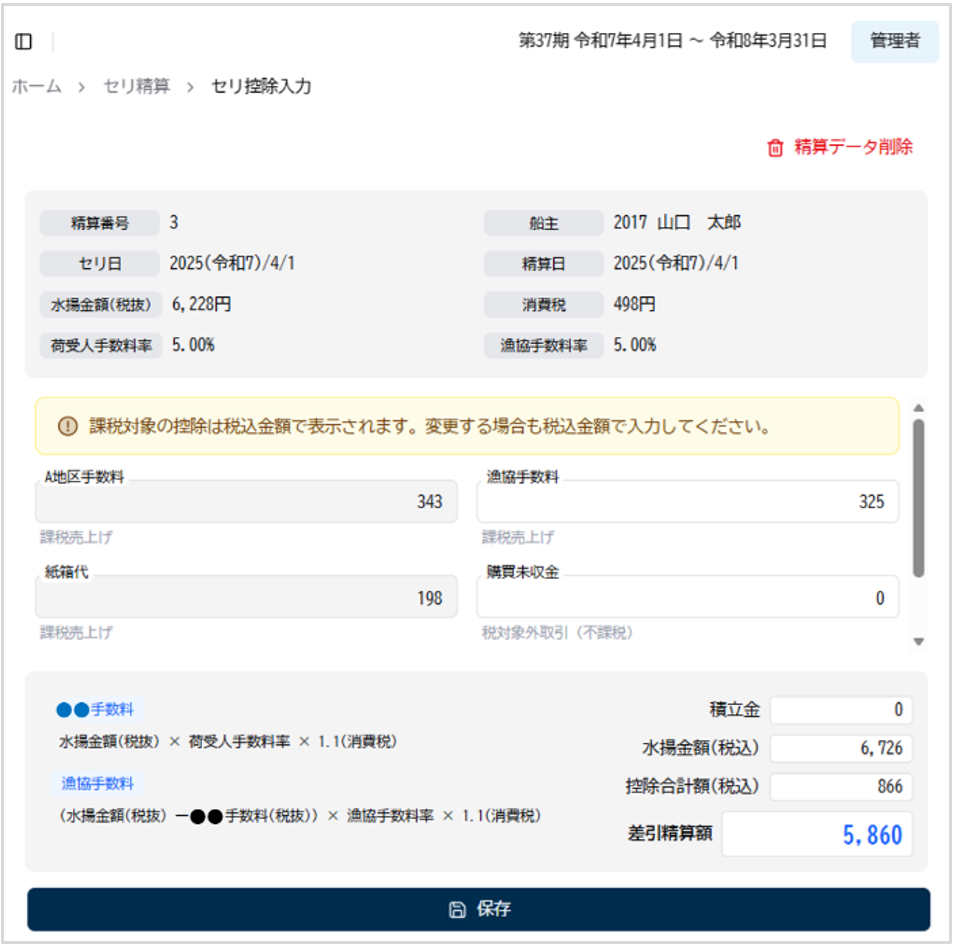
Task: Click the 水揚金額(税込) total field
Action: pos(841,749)
